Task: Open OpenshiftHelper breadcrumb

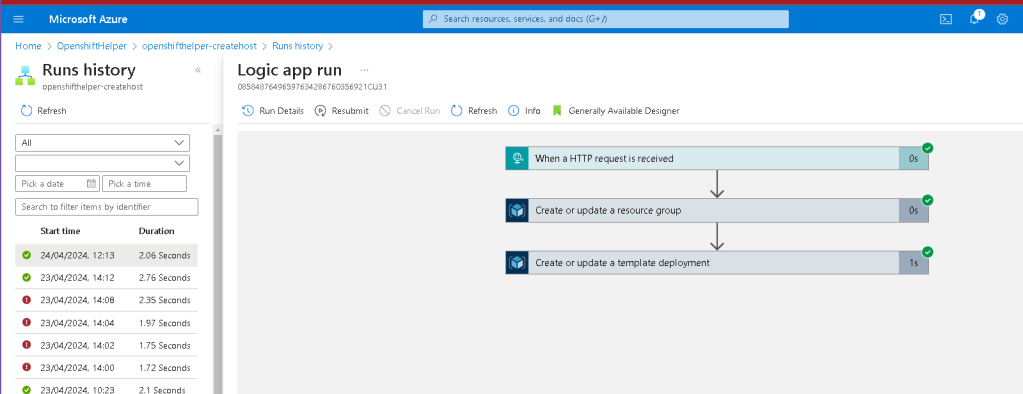Action: tap(91, 46)
